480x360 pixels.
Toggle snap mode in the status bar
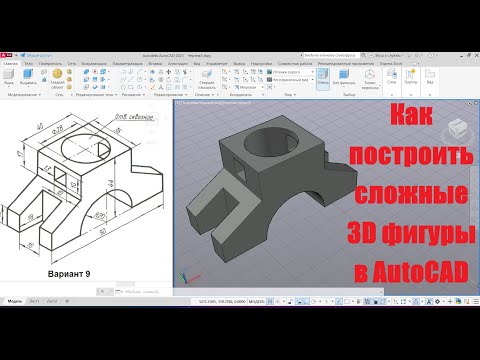[278, 301]
